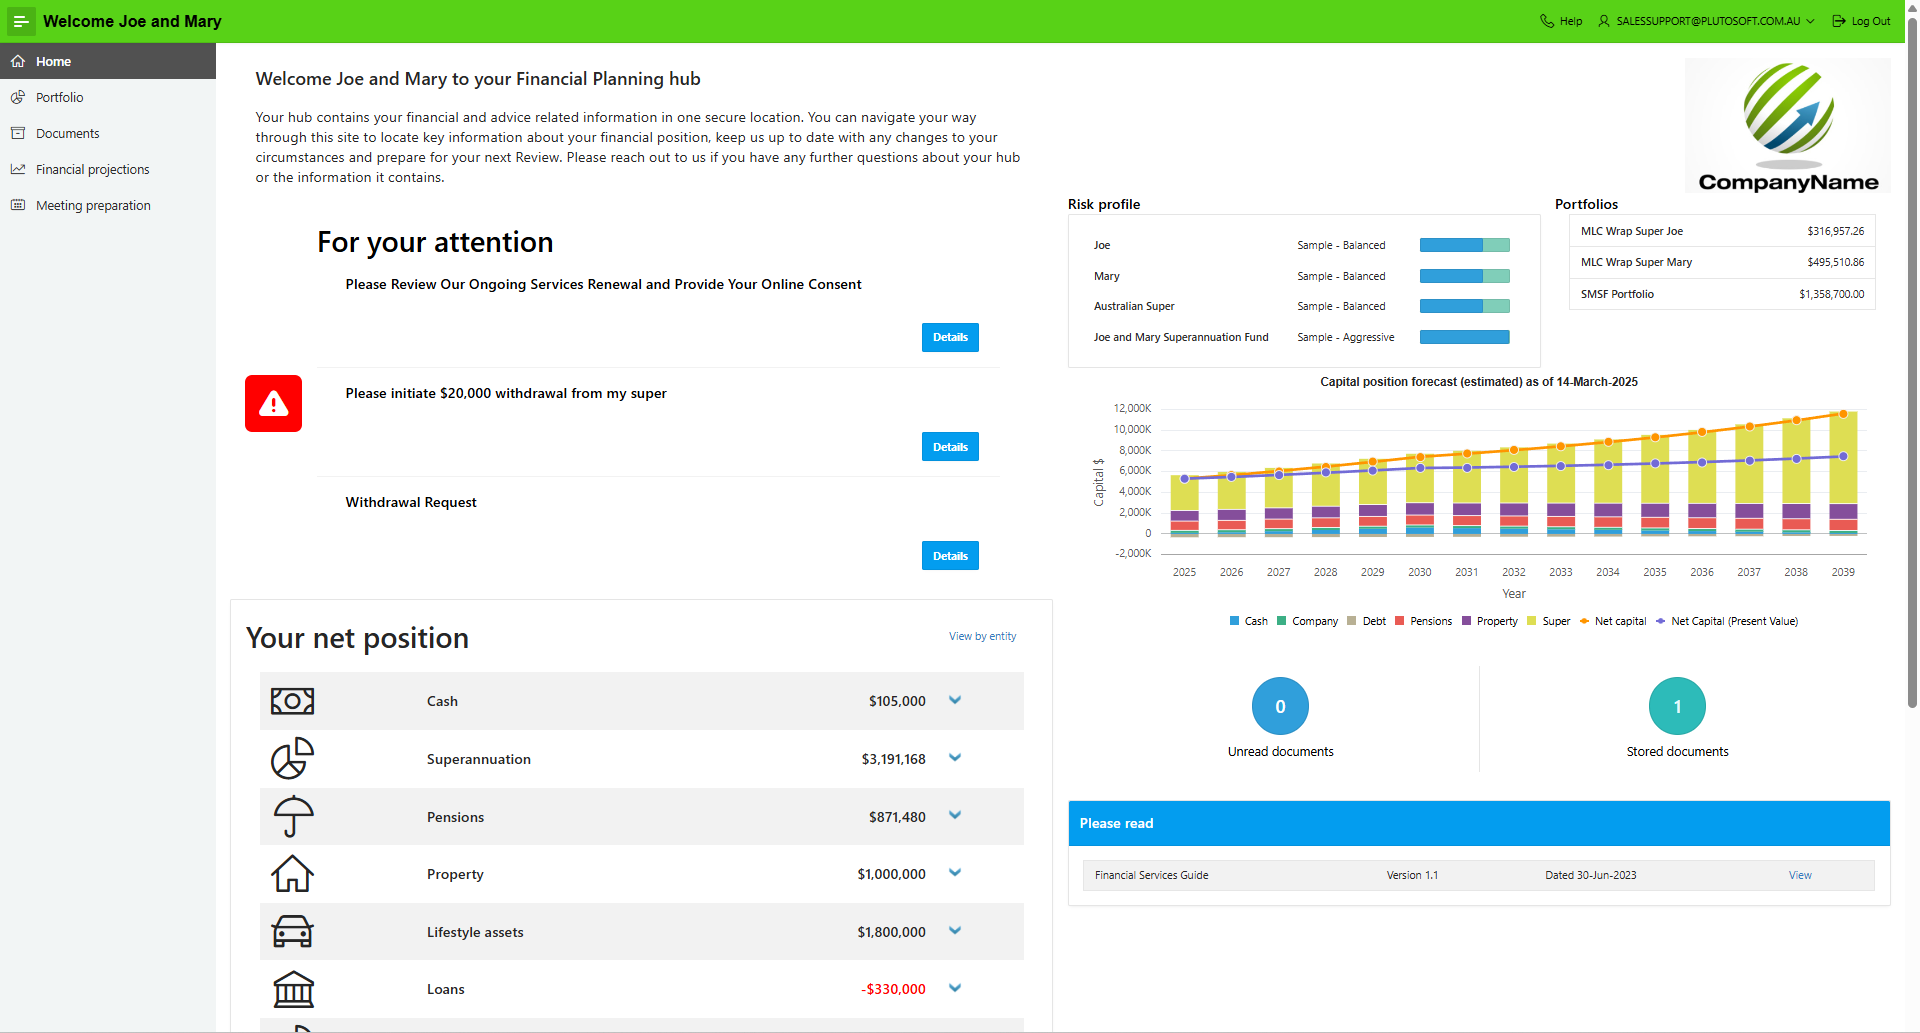The width and height of the screenshot is (1920, 1033).
Task: Click the hamburger menu icon in header
Action: pyautogui.click(x=21, y=21)
